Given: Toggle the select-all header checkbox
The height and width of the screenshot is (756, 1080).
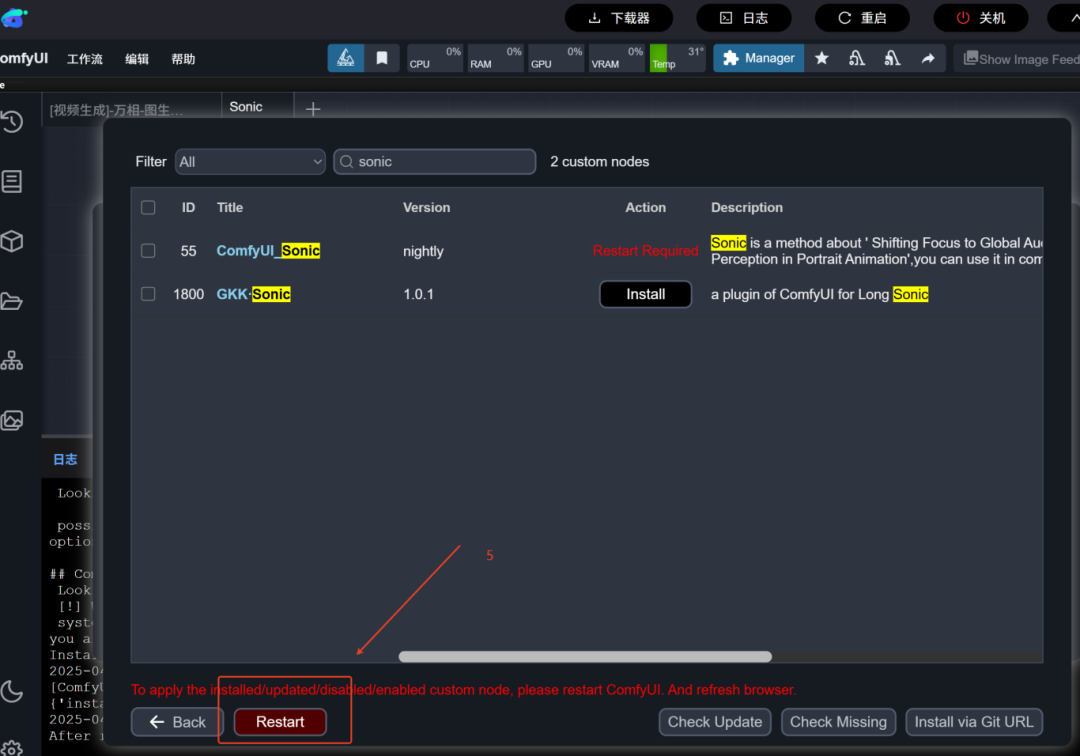Looking at the screenshot, I should tap(148, 208).
